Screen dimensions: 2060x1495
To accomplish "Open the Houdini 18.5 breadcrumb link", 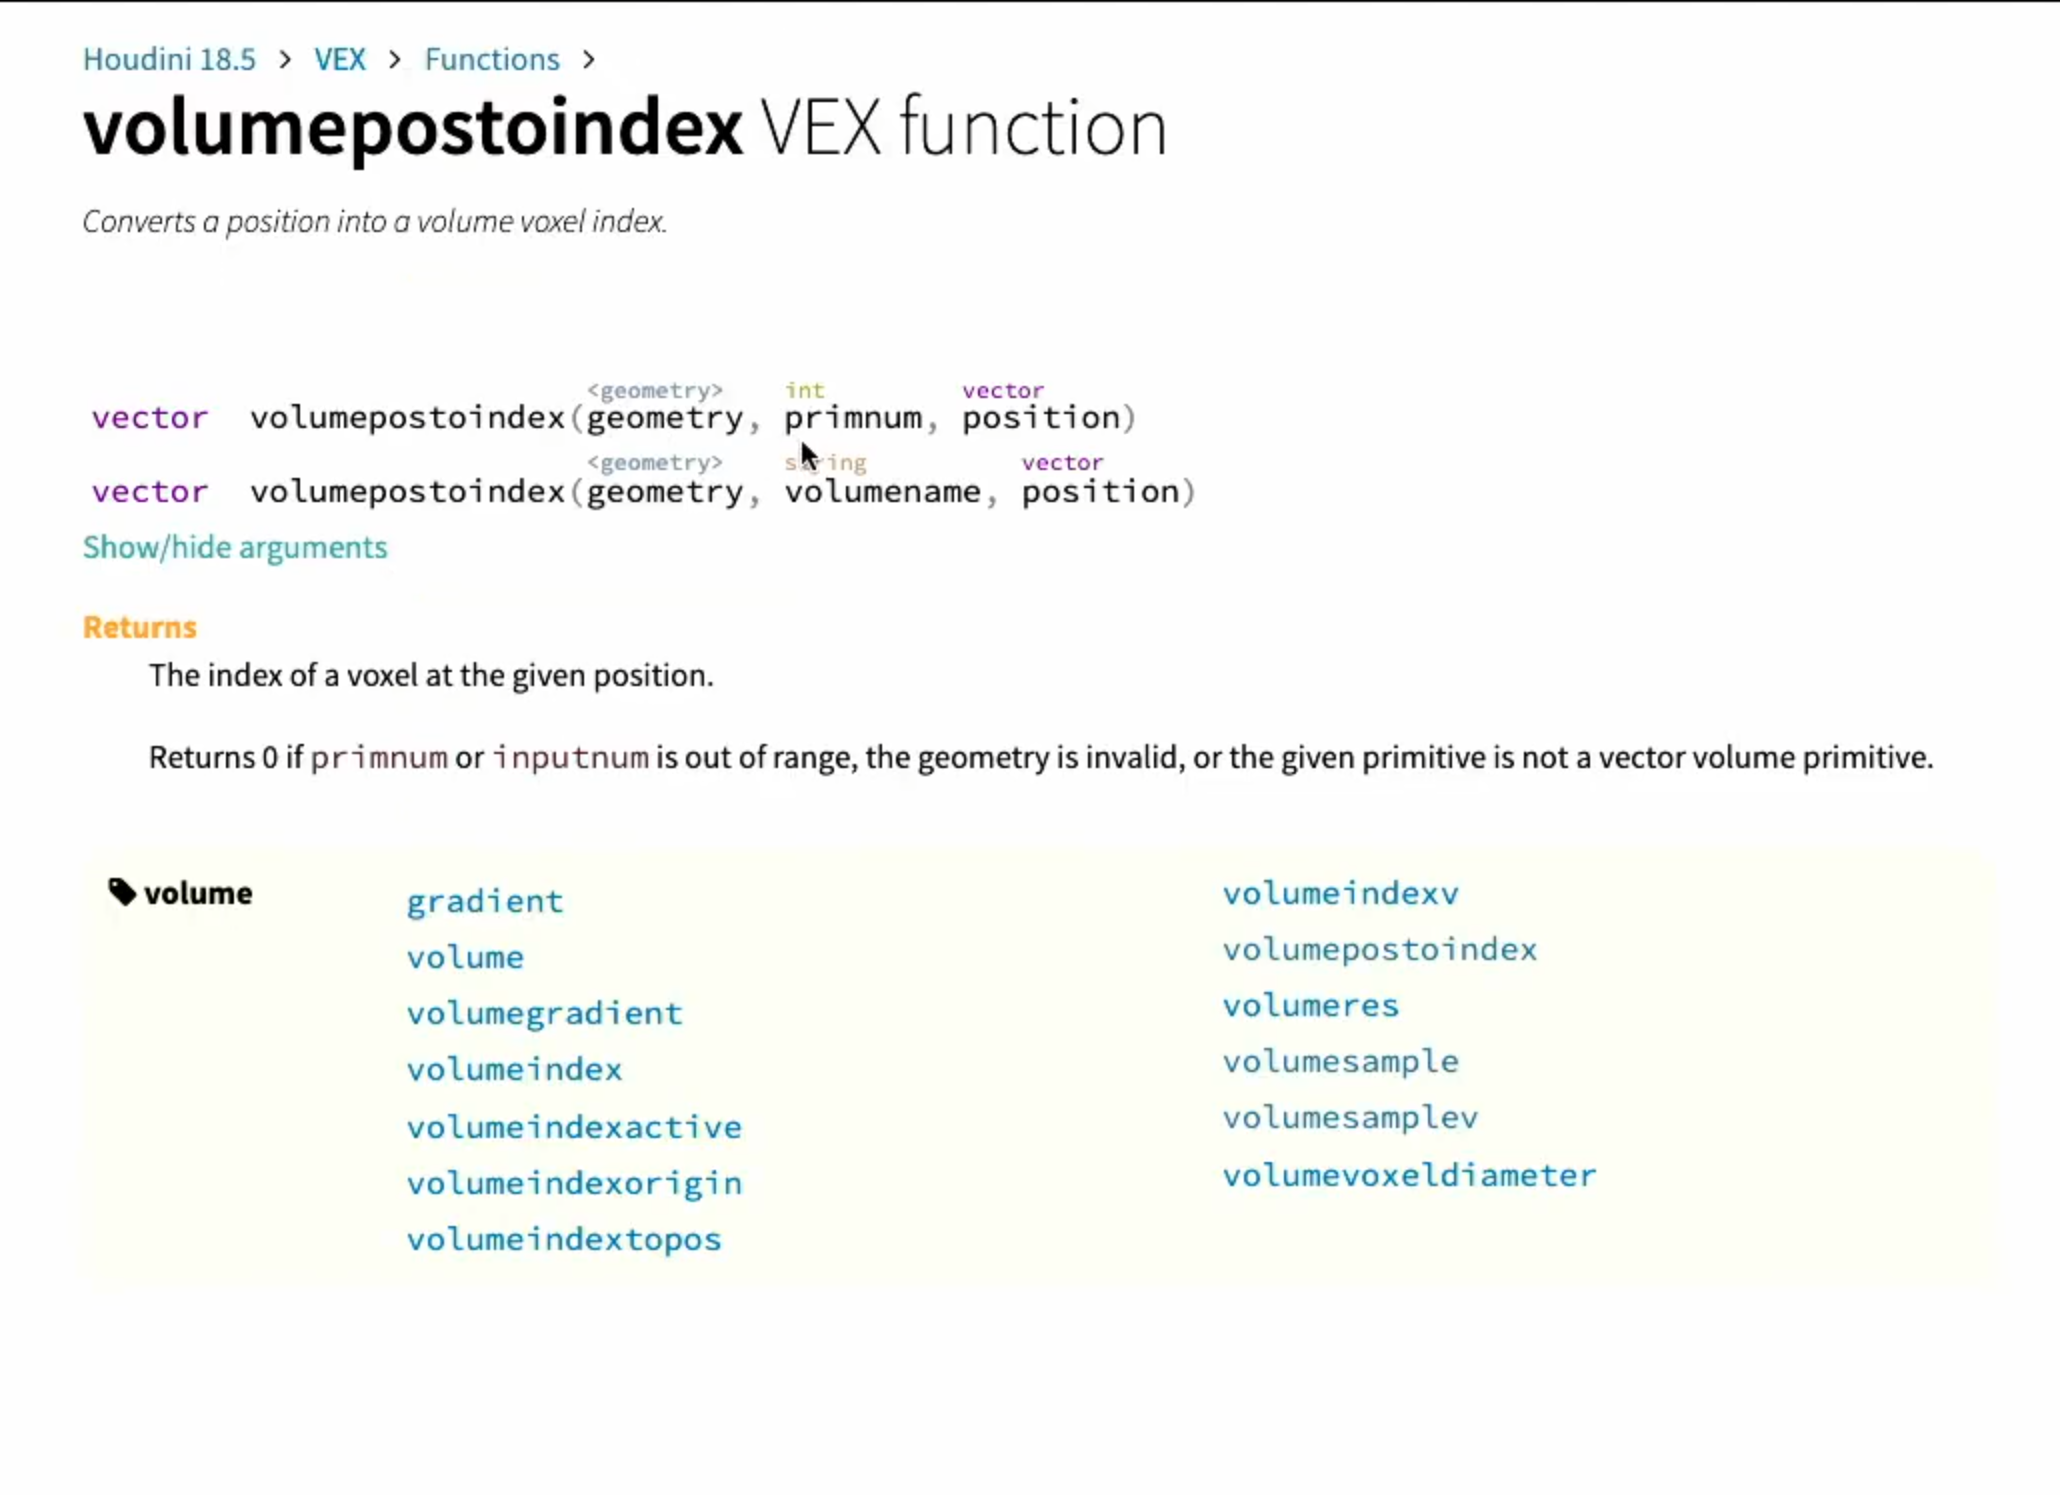I will pos(169,59).
